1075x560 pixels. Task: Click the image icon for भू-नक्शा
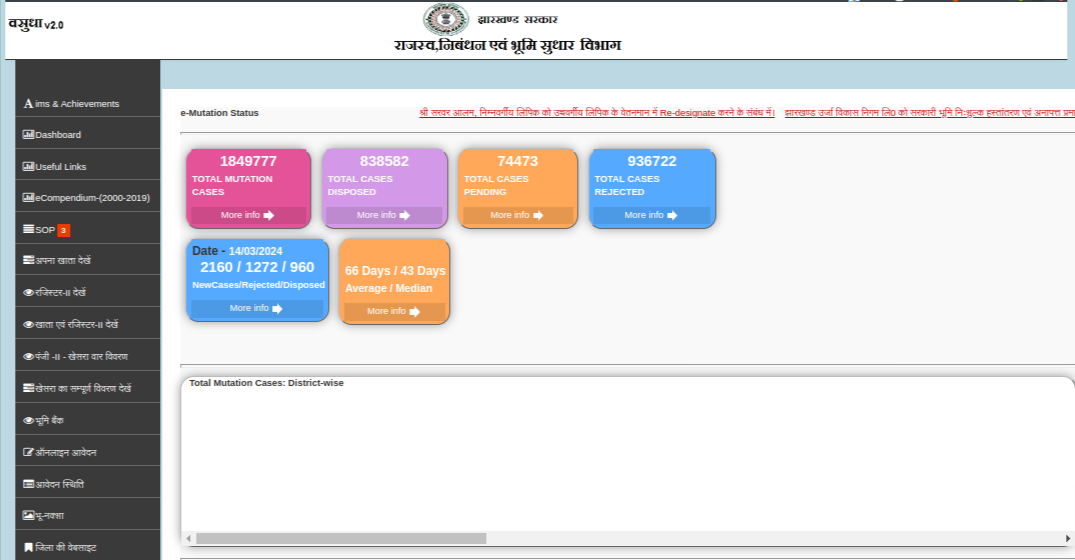point(28,516)
